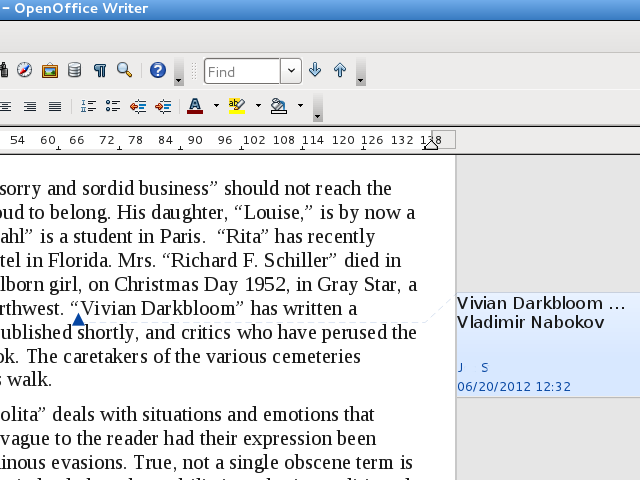Screen dimensions: 640x480
Task: Toggle nonprinting characters pilcrow icon
Action: (100, 70)
